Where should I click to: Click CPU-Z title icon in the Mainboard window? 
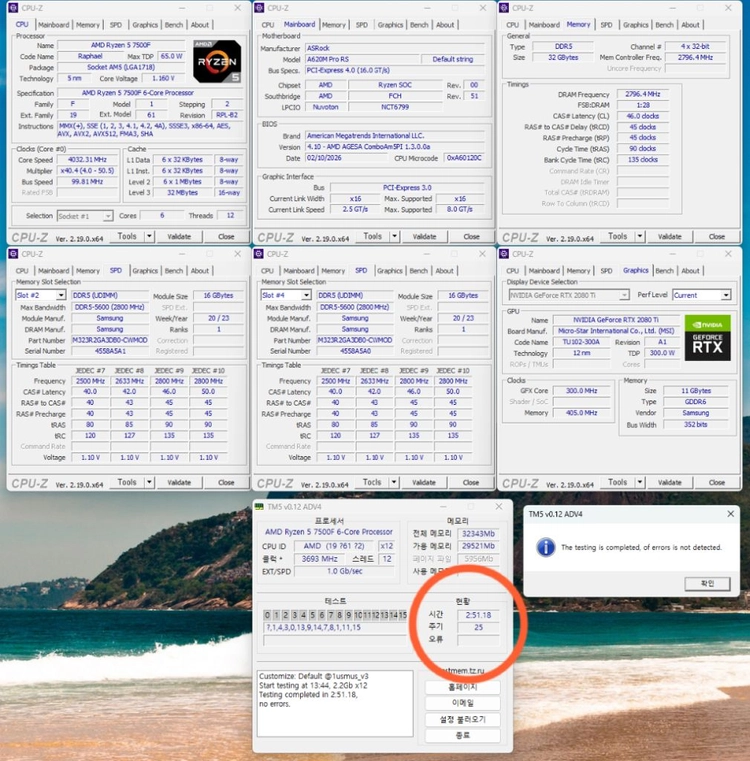click(259, 8)
